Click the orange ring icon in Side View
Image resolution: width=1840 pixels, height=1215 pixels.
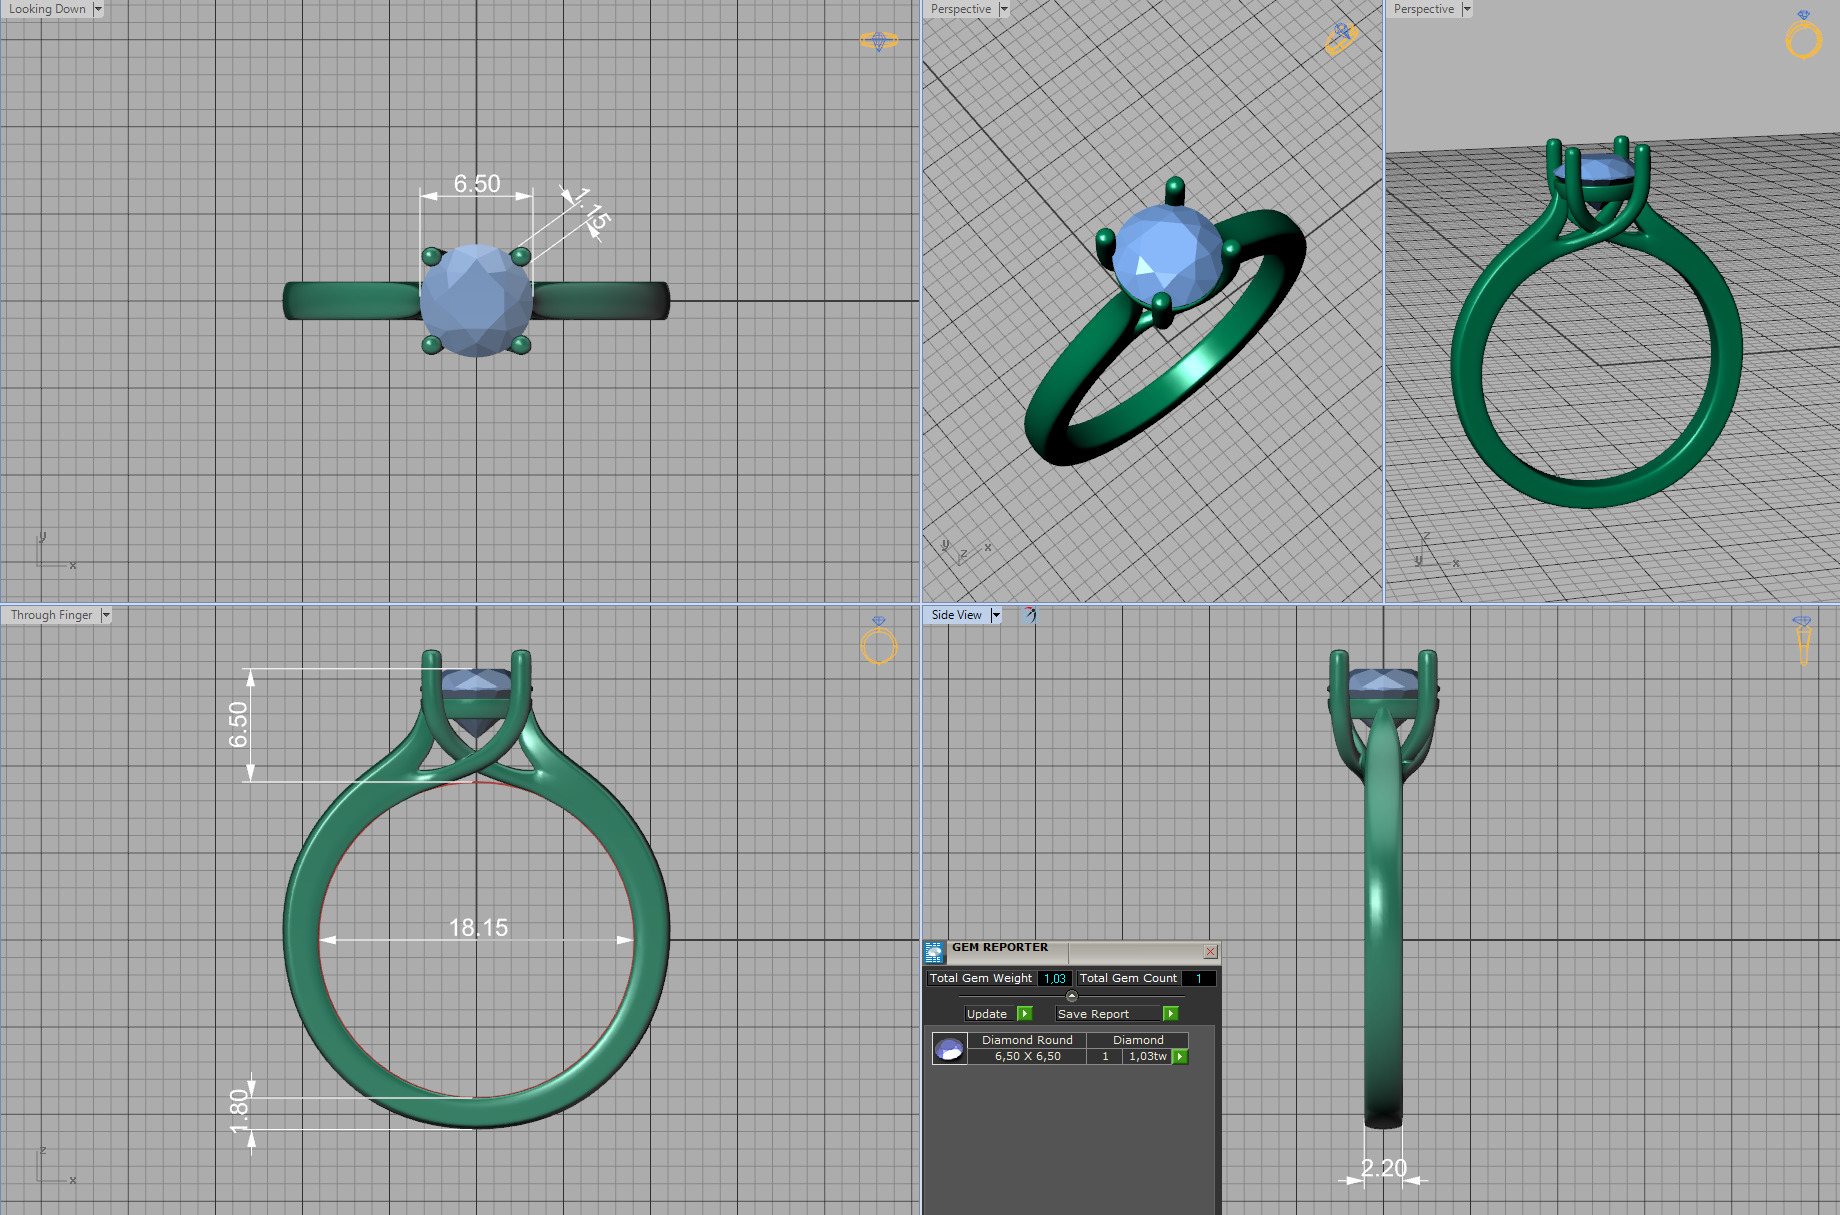coord(1803,641)
